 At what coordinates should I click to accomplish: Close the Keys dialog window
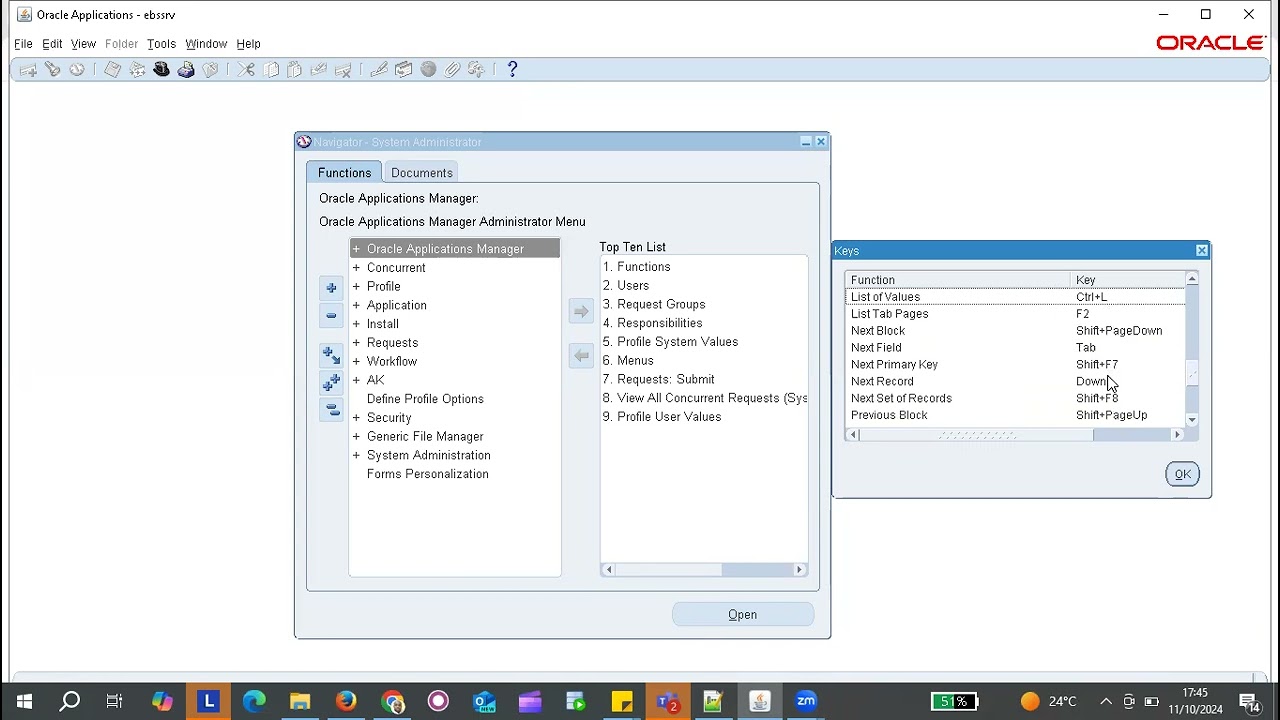(x=1202, y=251)
